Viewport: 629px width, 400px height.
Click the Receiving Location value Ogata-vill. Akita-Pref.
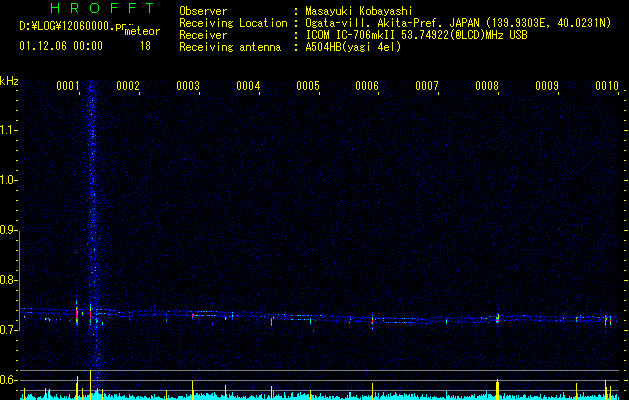(x=392, y=23)
